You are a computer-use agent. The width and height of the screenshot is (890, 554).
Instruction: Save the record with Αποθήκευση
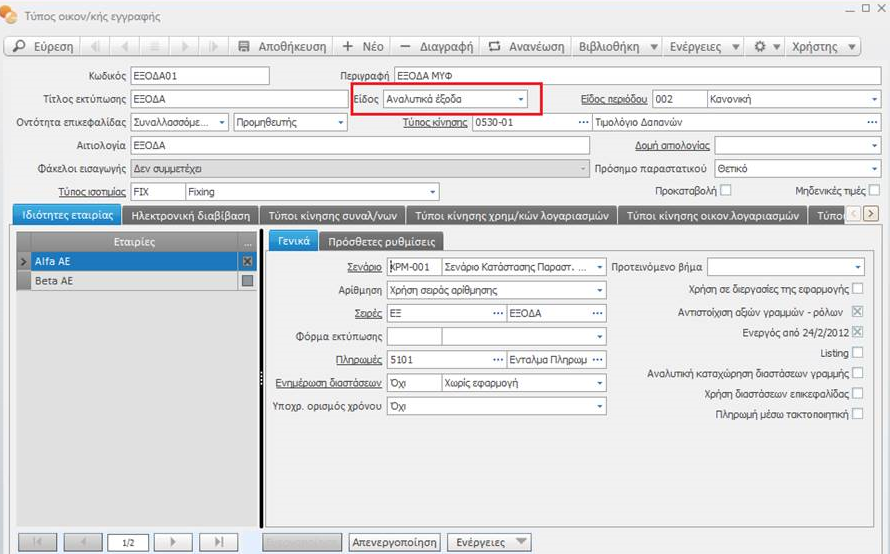coord(280,47)
